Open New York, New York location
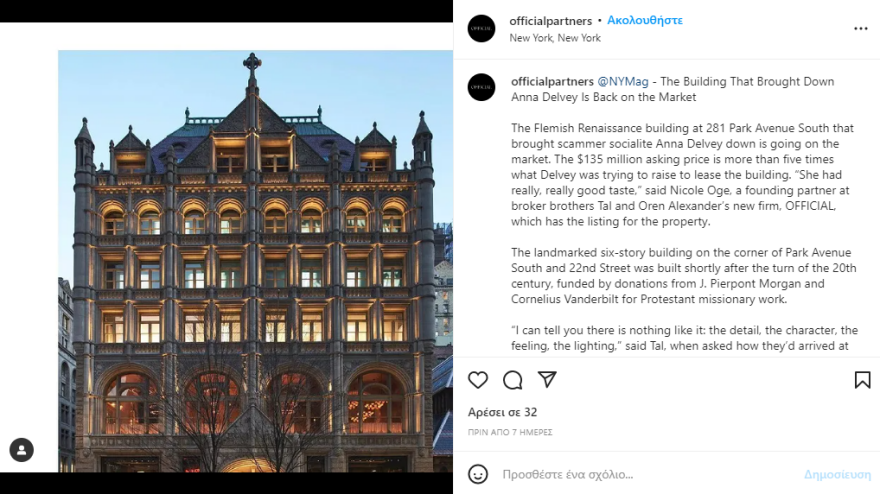Screen dimensions: 880x494 coord(555,38)
